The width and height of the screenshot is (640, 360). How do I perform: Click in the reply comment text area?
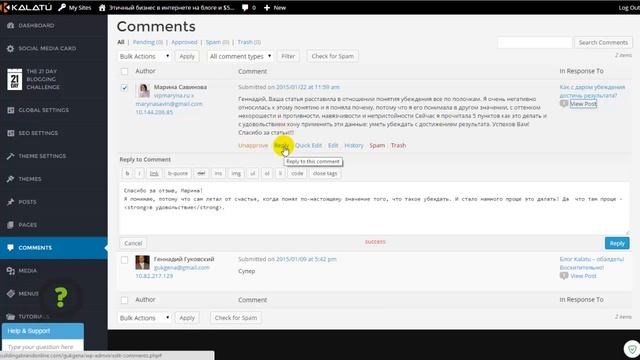point(374,209)
